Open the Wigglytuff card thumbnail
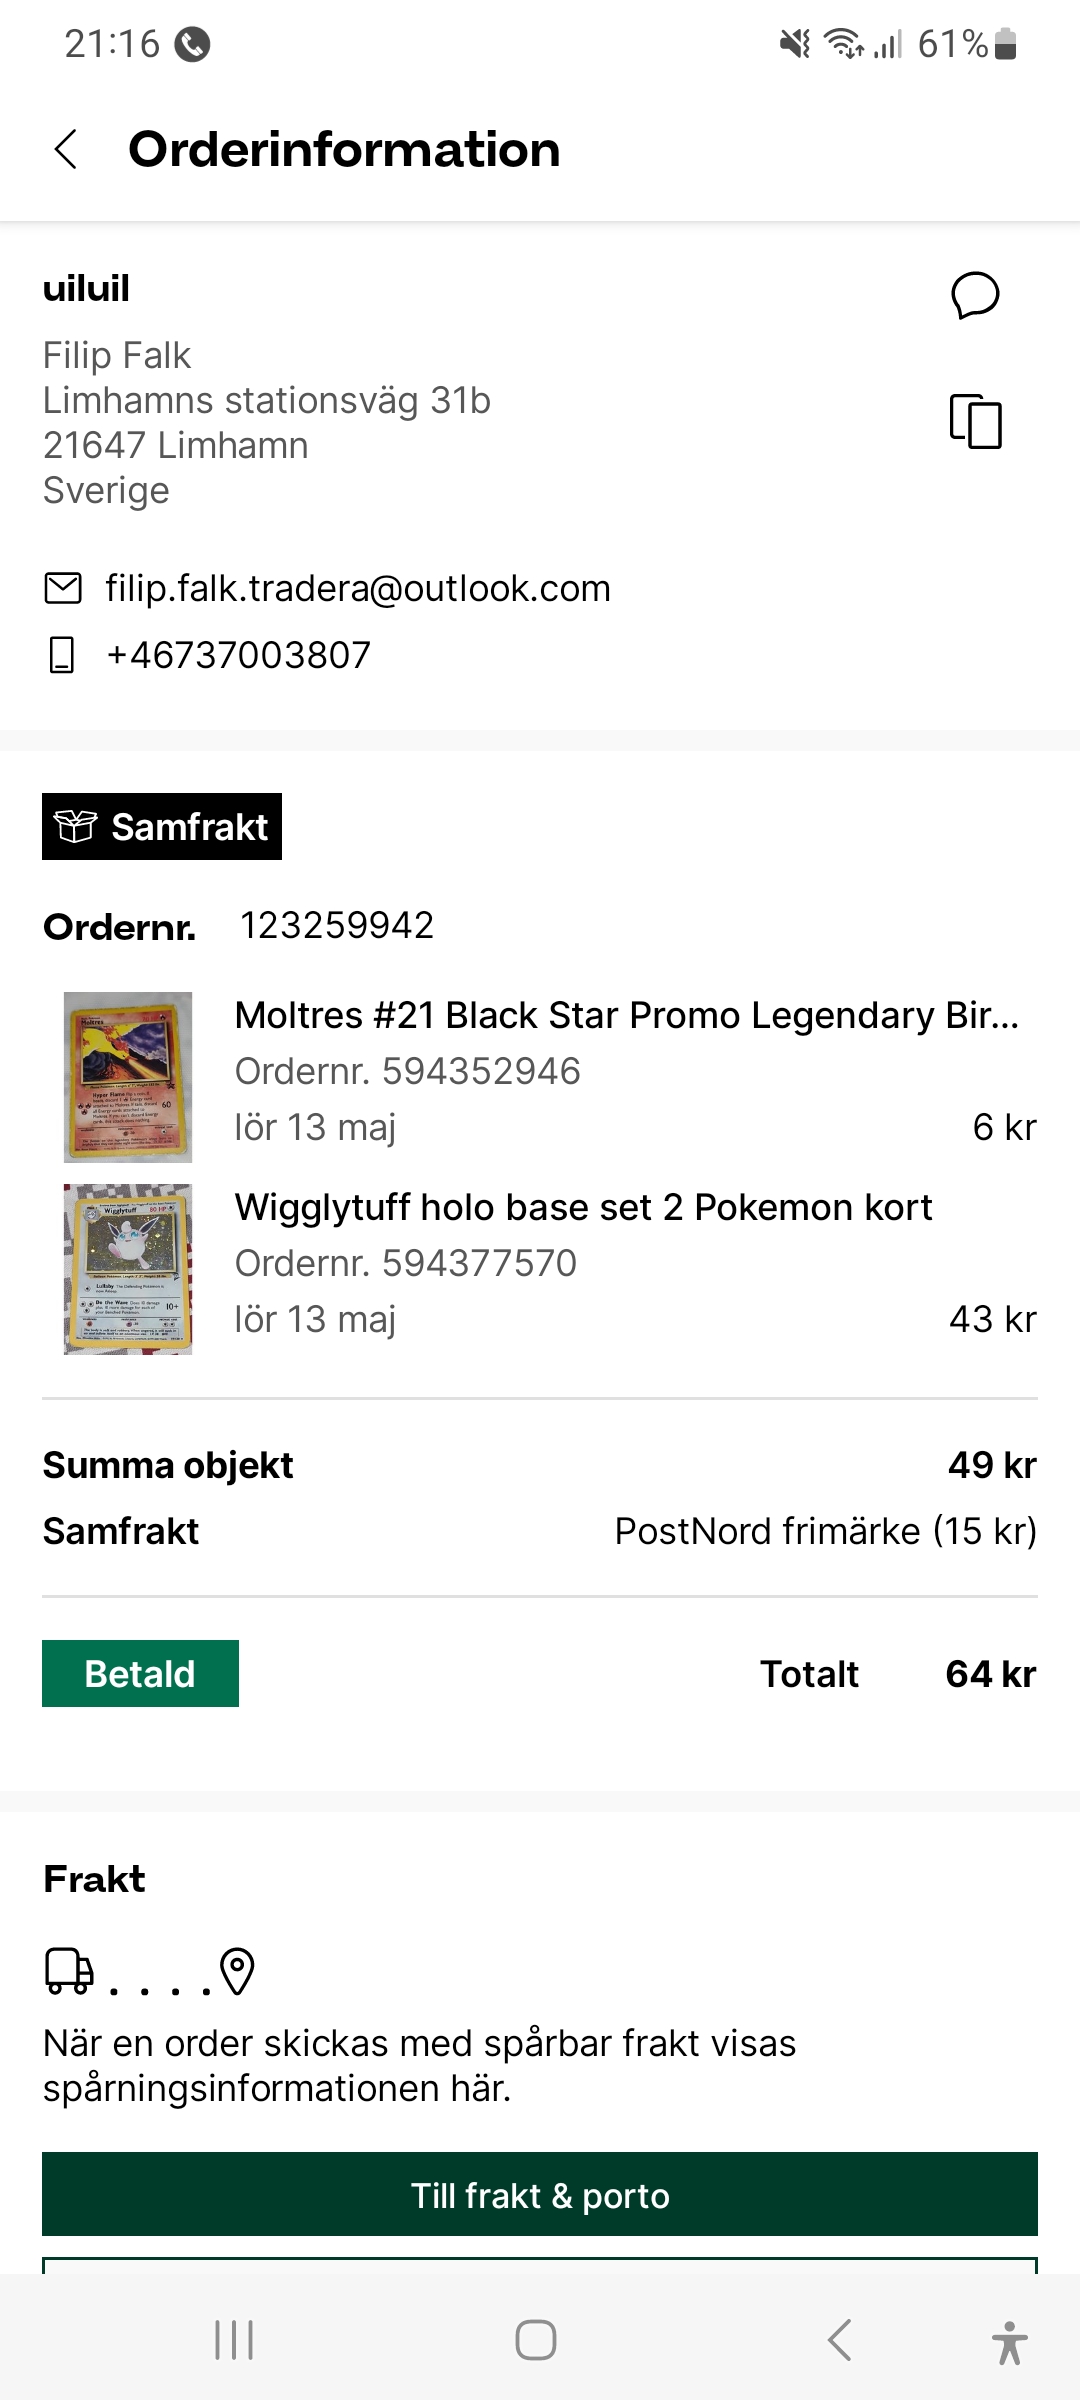Viewport: 1080px width, 2400px height. pos(128,1269)
